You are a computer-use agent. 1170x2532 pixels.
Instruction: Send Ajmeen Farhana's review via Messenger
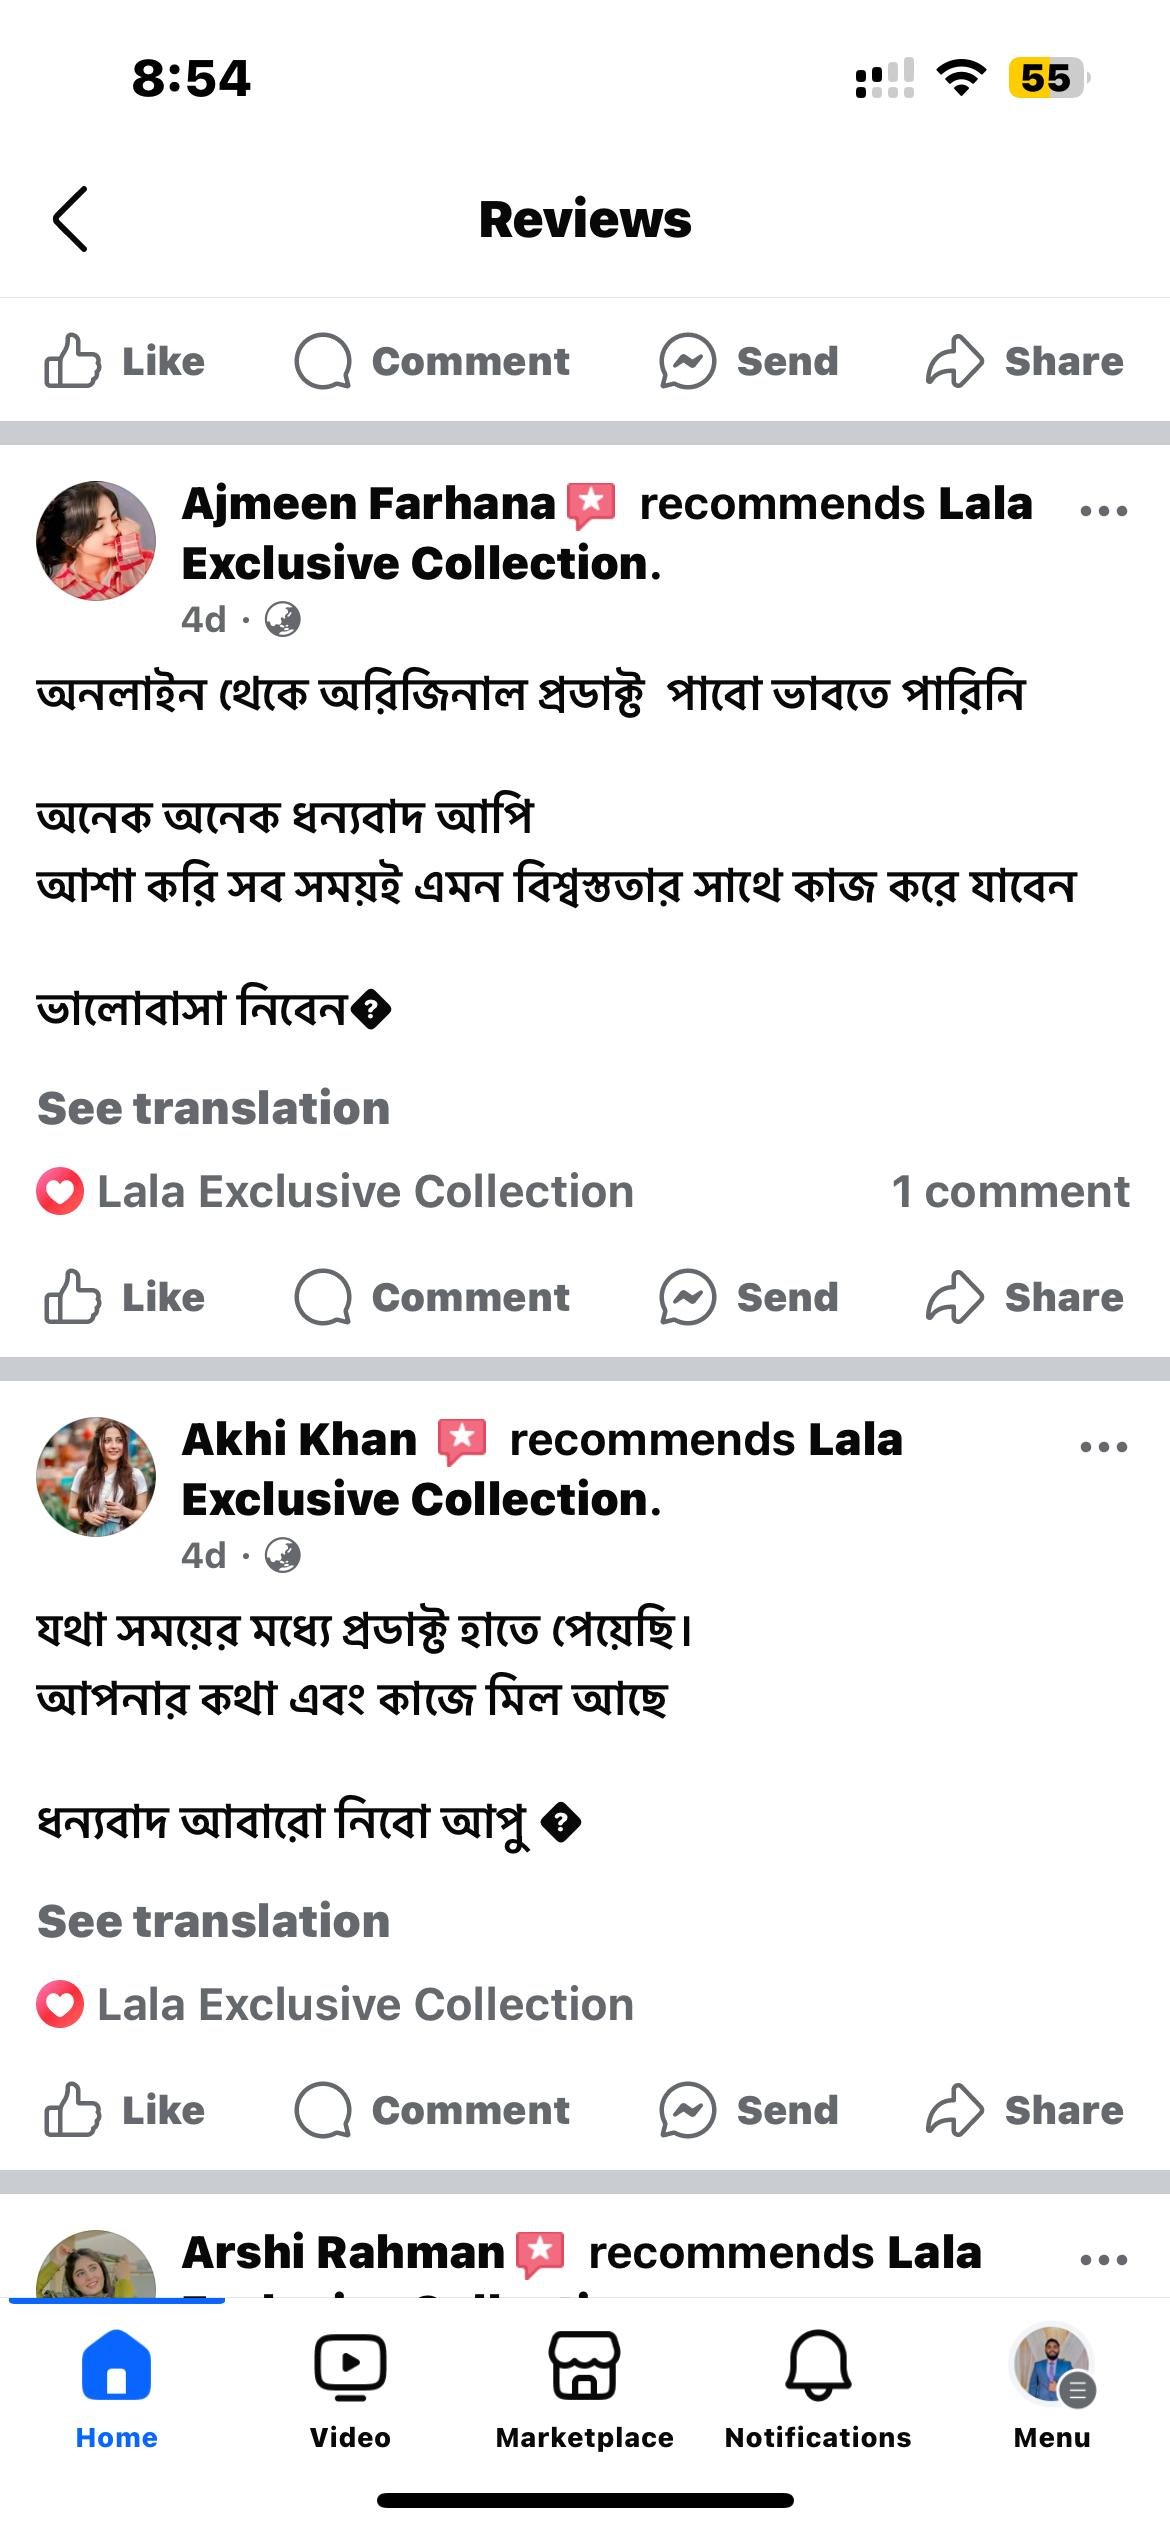click(x=749, y=1297)
